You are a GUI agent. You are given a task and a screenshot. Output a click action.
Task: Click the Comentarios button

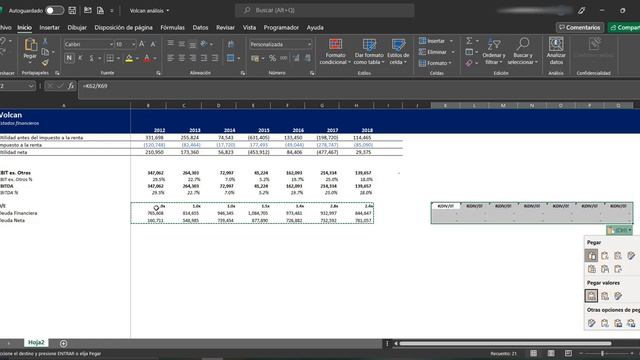pos(580,27)
